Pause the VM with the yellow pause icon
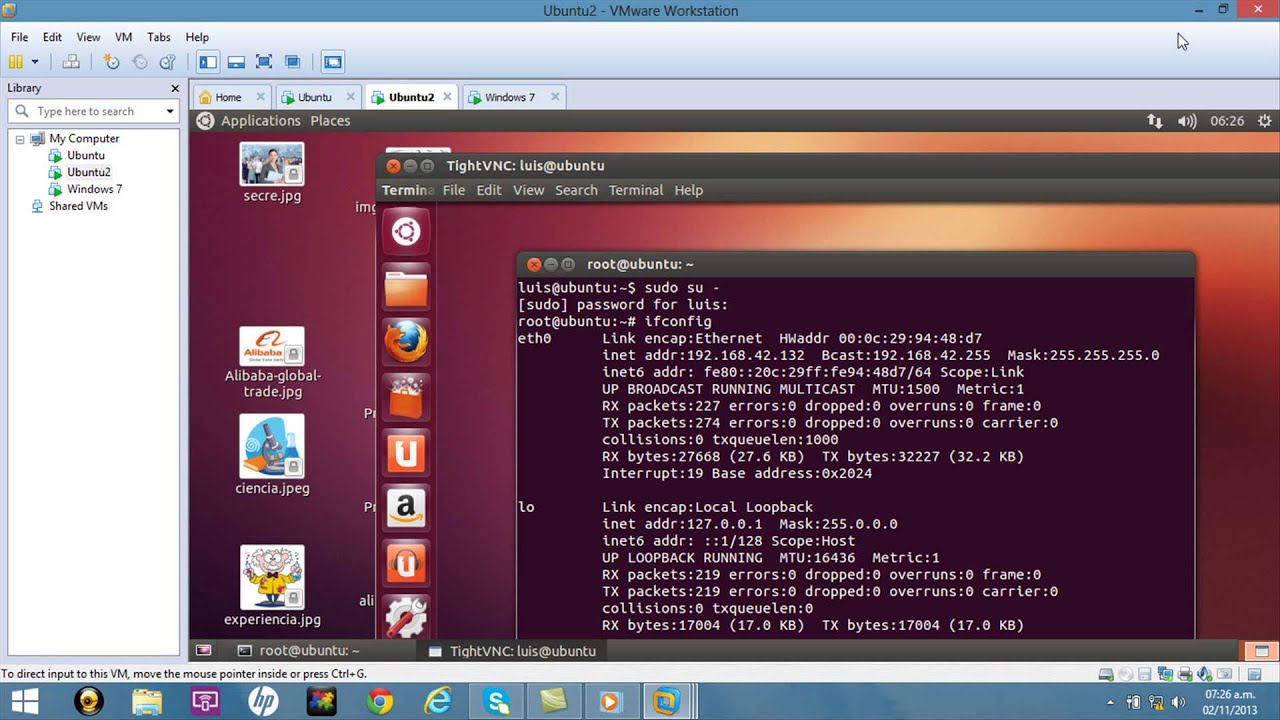Image resolution: width=1280 pixels, height=720 pixels. tap(16, 62)
